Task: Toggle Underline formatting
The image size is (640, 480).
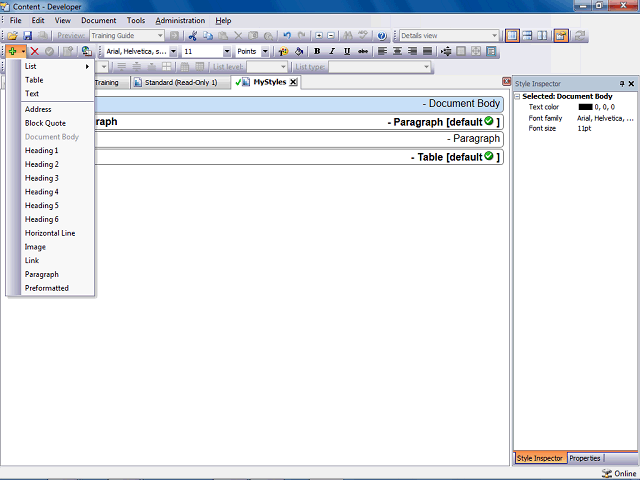Action: point(347,51)
